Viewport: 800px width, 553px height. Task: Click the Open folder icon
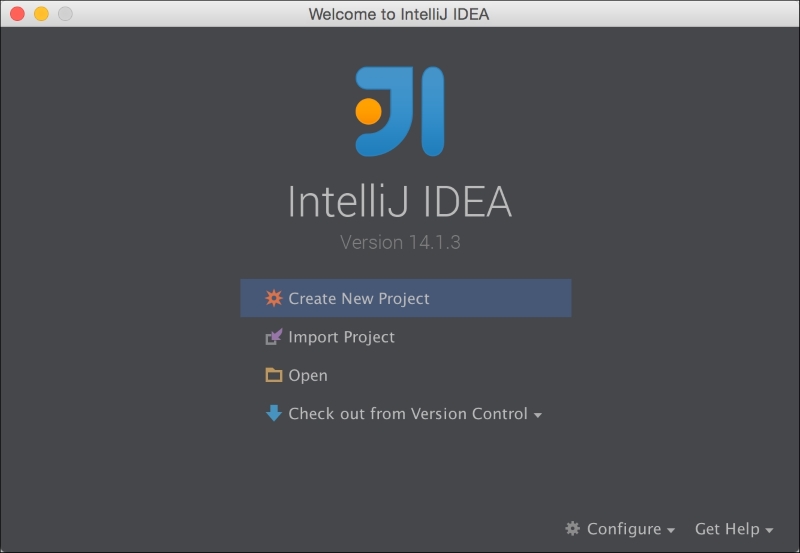click(274, 376)
